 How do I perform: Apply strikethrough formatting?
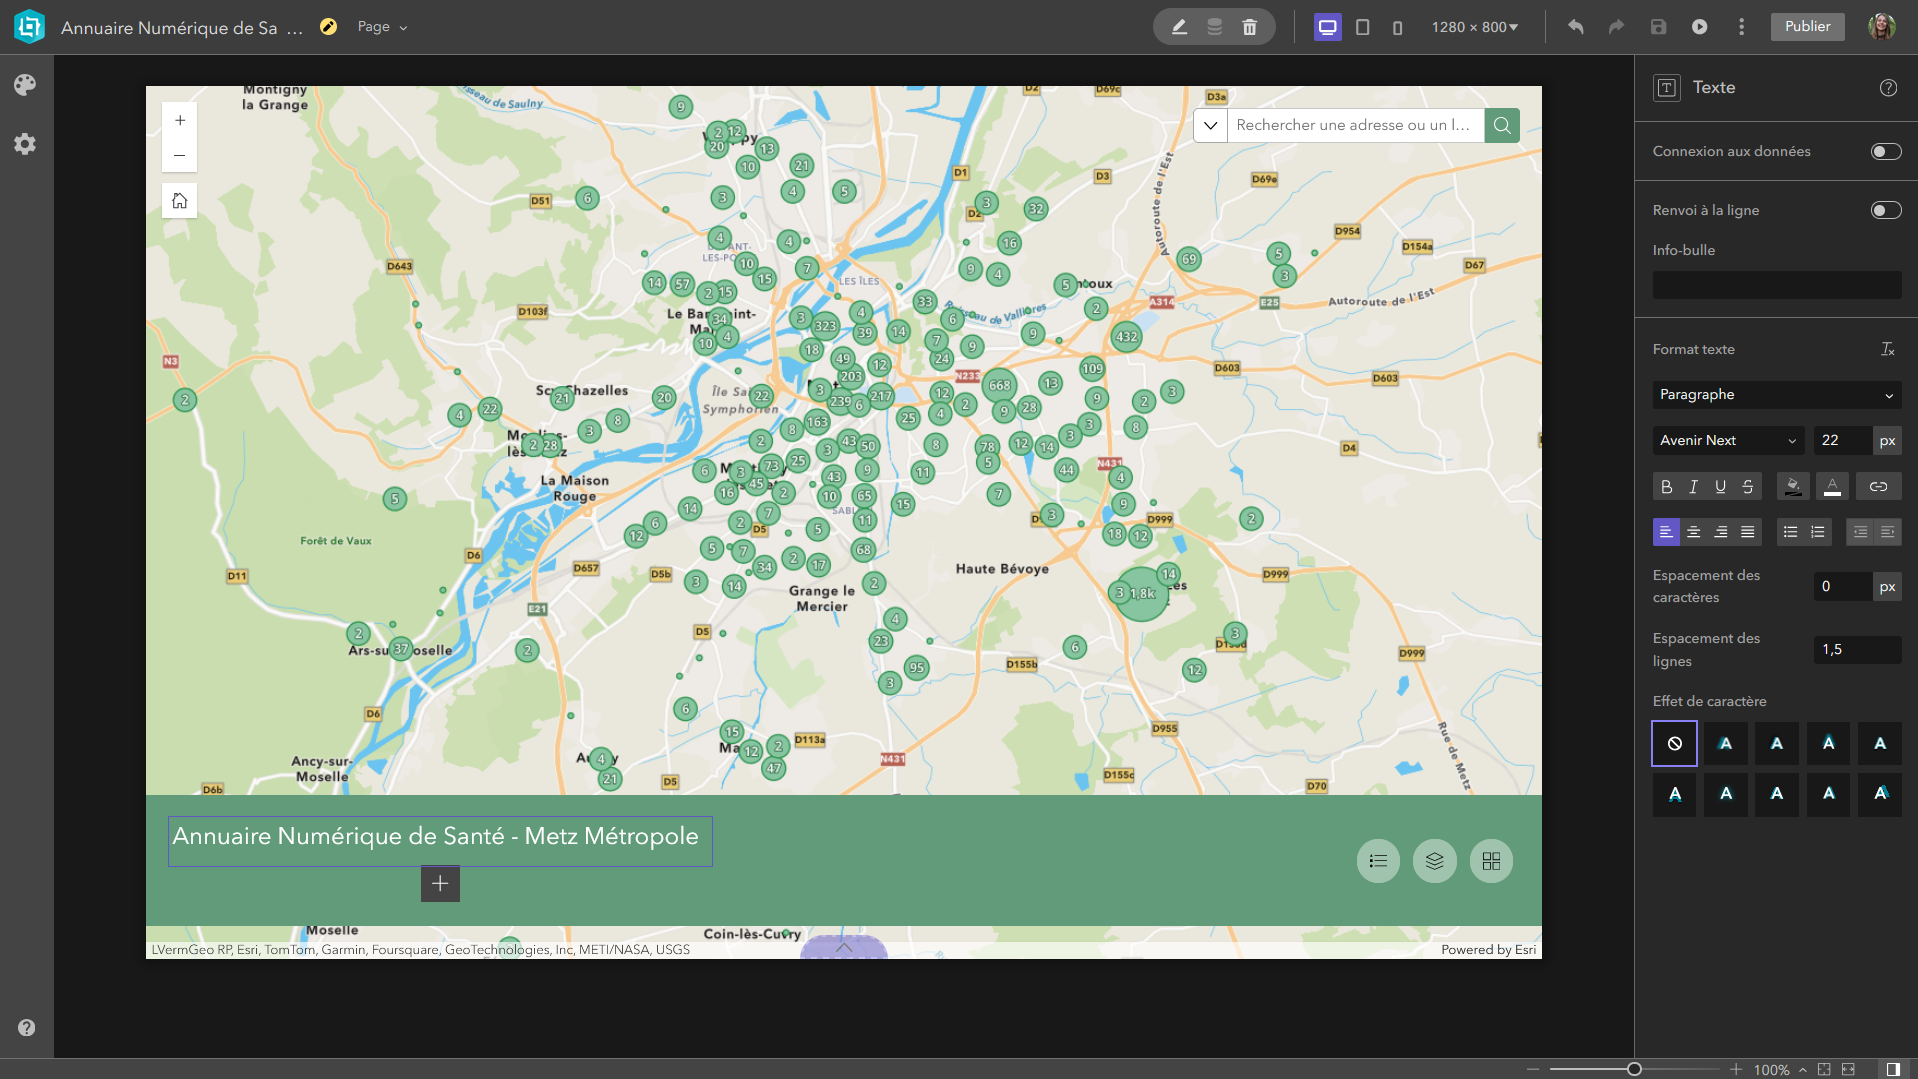(x=1747, y=487)
